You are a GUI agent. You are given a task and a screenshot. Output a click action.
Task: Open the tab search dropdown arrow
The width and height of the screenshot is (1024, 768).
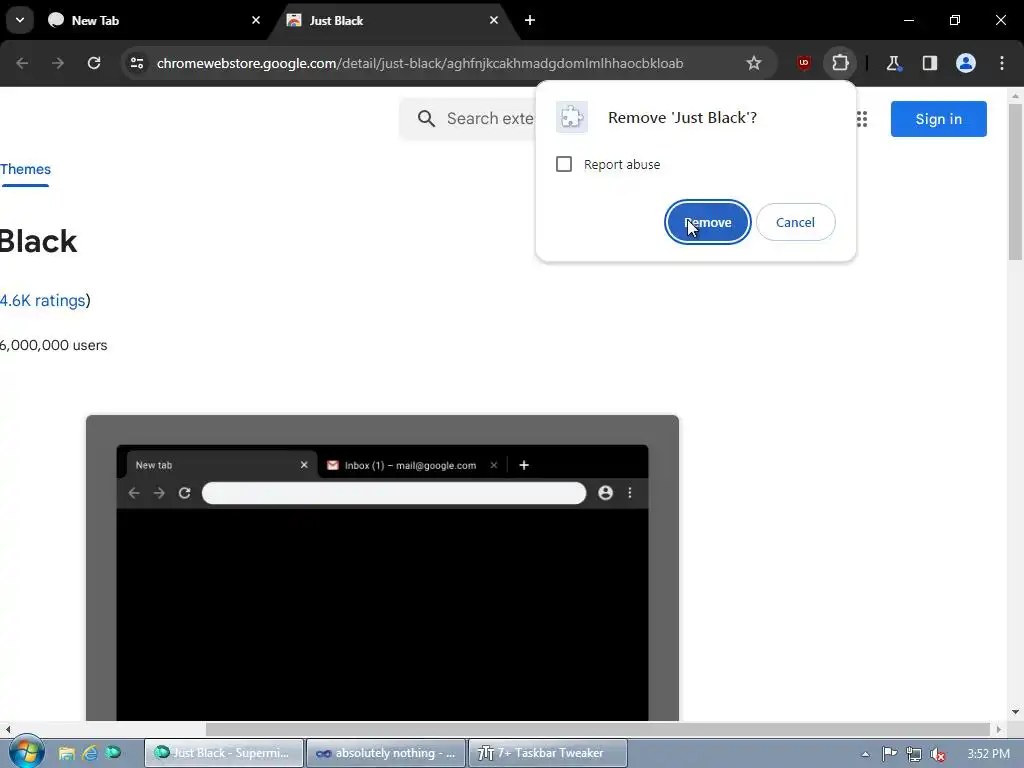coord(20,20)
